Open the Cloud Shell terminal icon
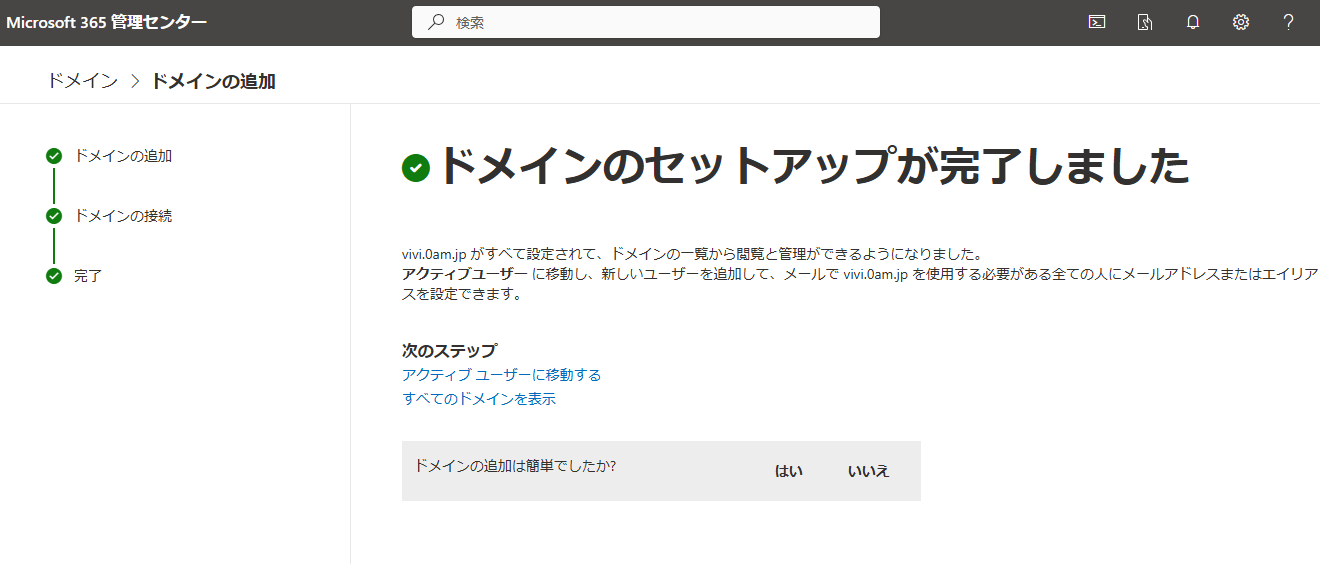 click(1097, 22)
